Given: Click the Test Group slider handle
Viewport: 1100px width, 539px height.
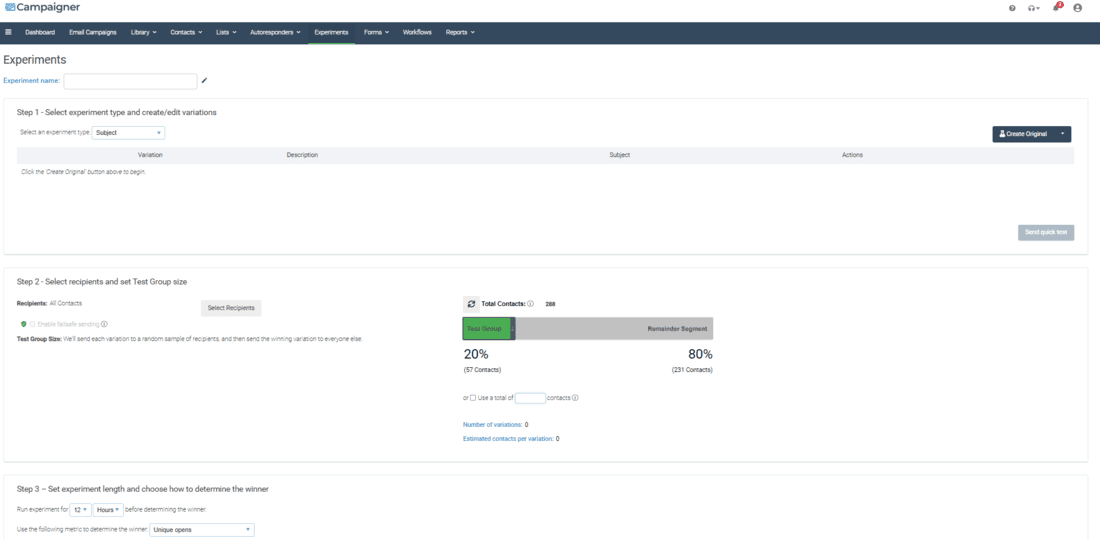Looking at the screenshot, I should tap(513, 329).
